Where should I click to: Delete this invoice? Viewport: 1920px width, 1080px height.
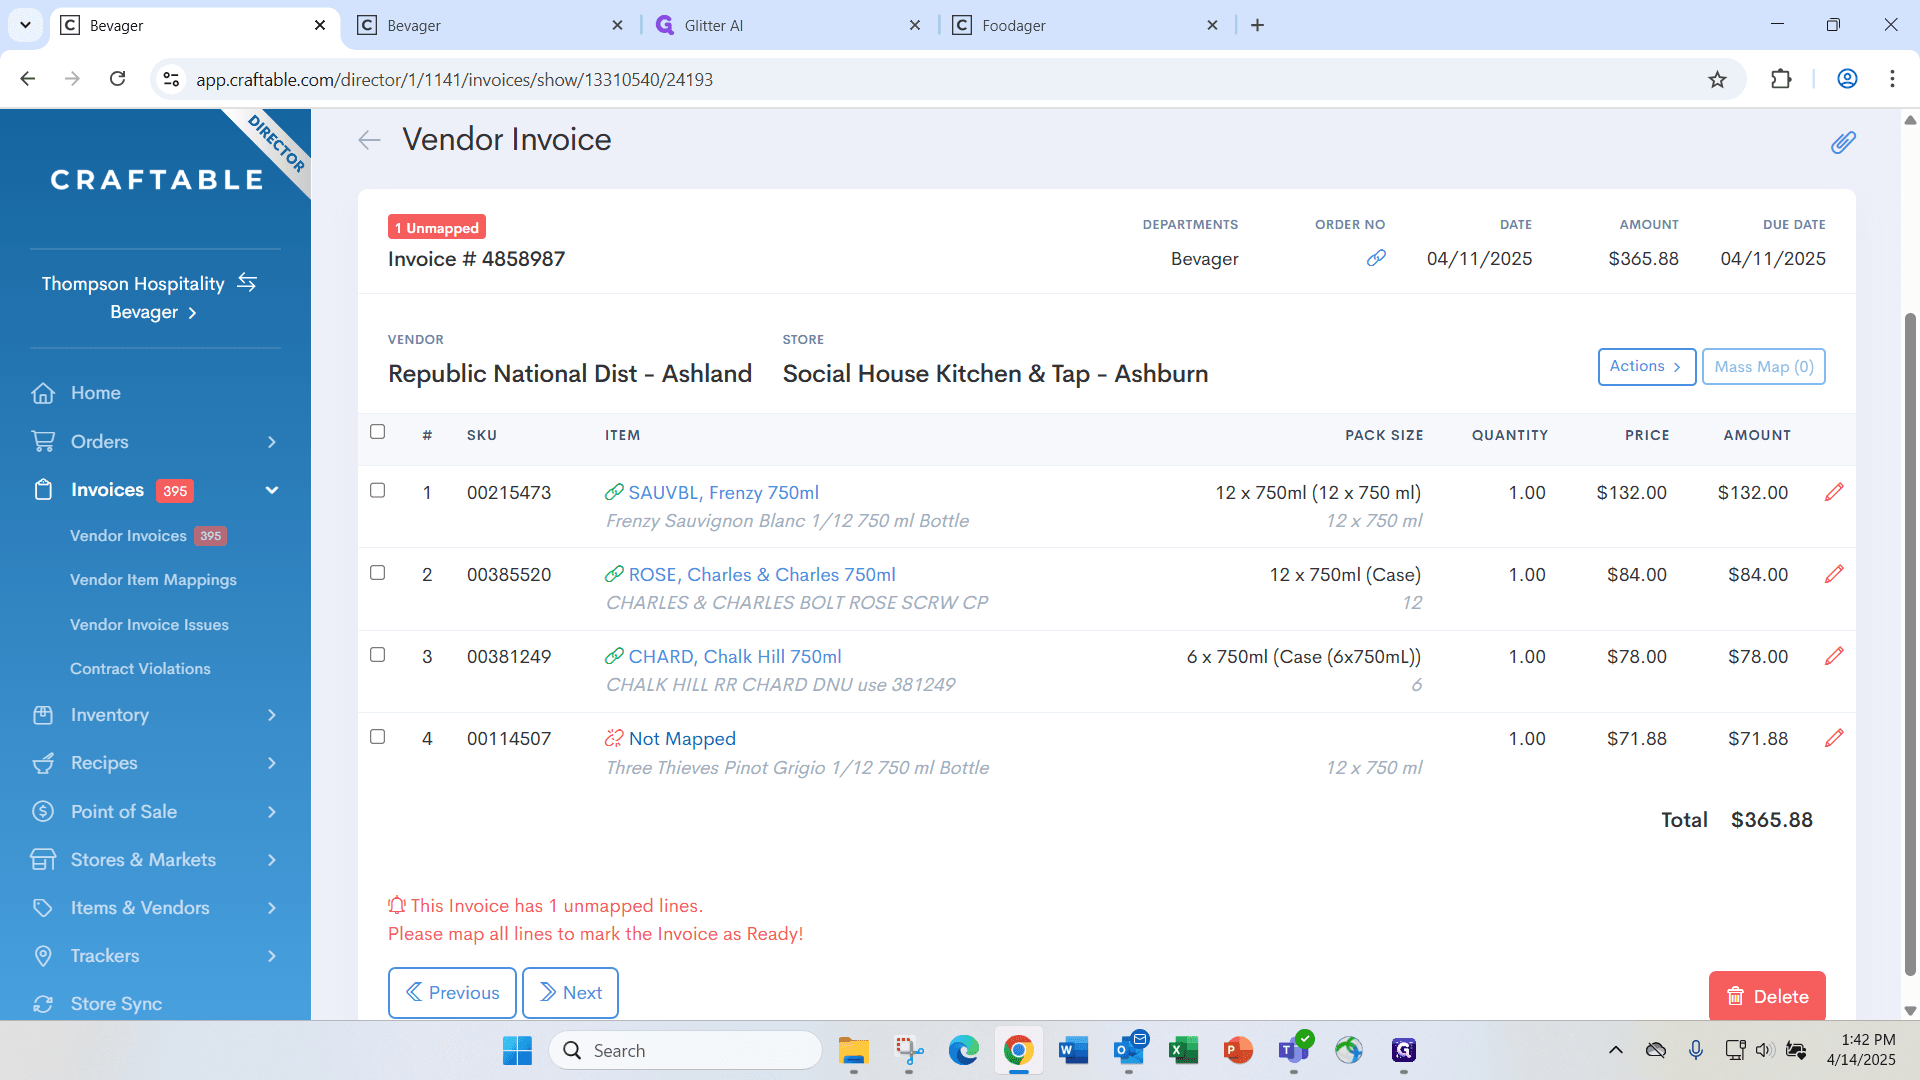coord(1767,996)
